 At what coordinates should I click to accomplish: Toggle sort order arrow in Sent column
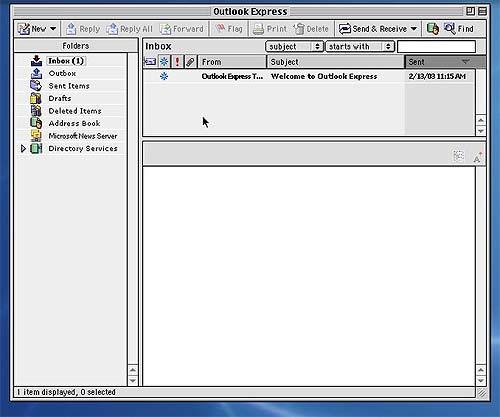click(466, 61)
